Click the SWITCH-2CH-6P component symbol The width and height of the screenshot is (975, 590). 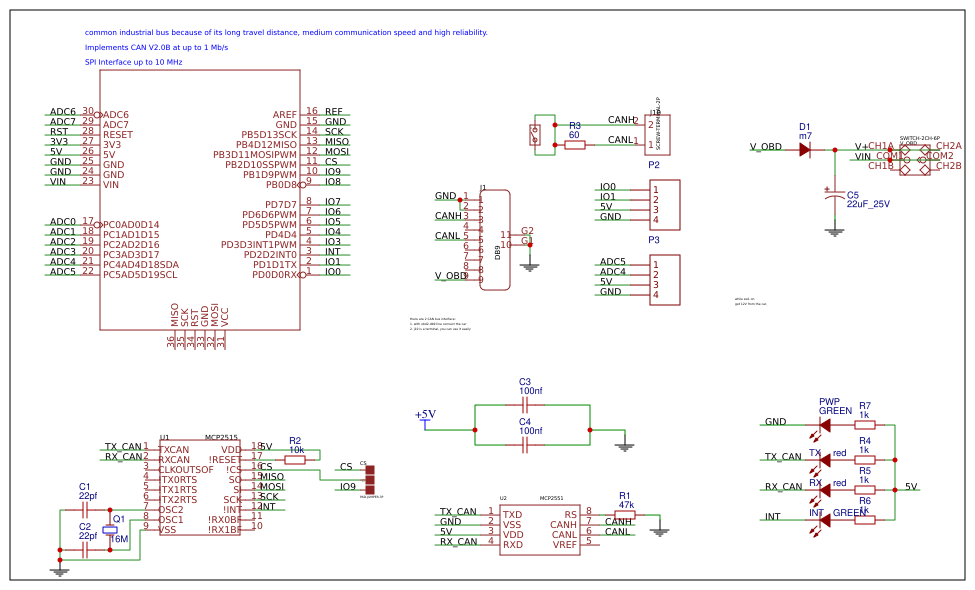click(x=913, y=158)
